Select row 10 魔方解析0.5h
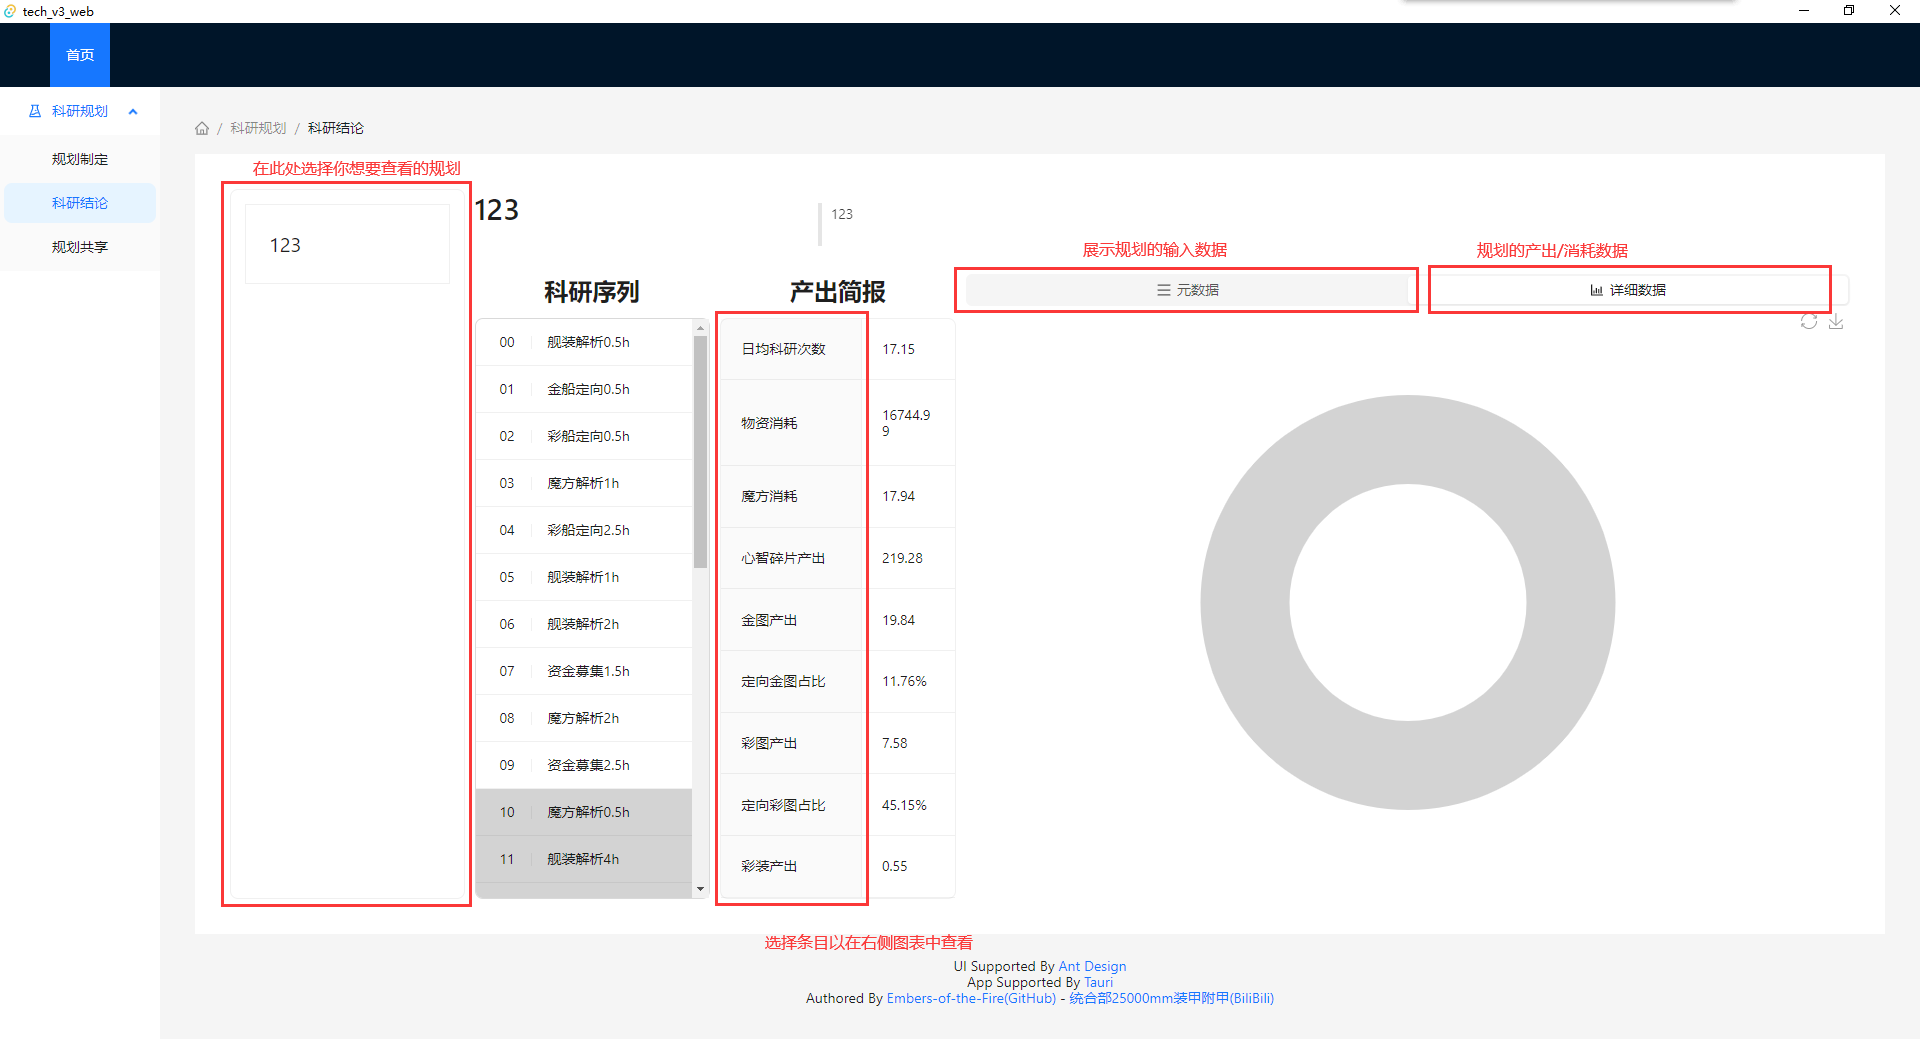 point(584,812)
